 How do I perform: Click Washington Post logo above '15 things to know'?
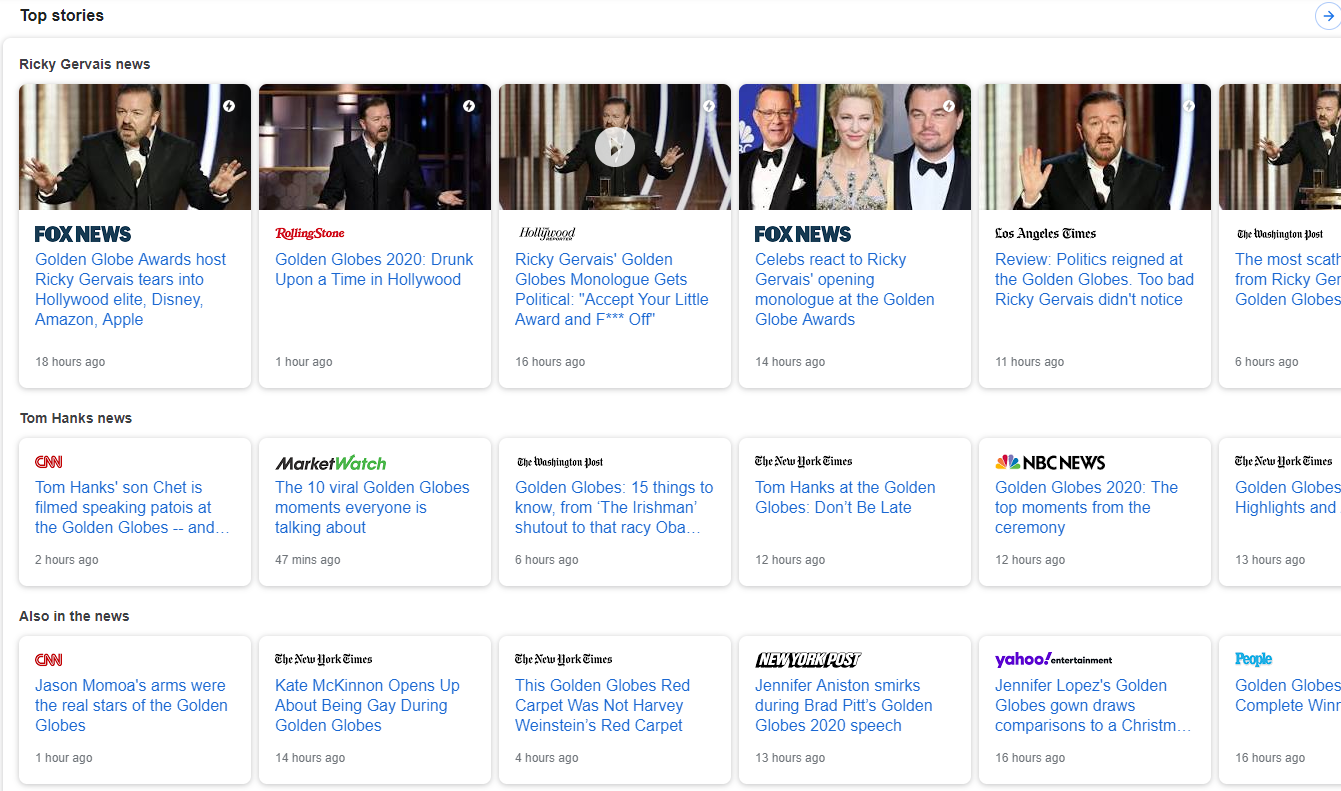(x=560, y=462)
